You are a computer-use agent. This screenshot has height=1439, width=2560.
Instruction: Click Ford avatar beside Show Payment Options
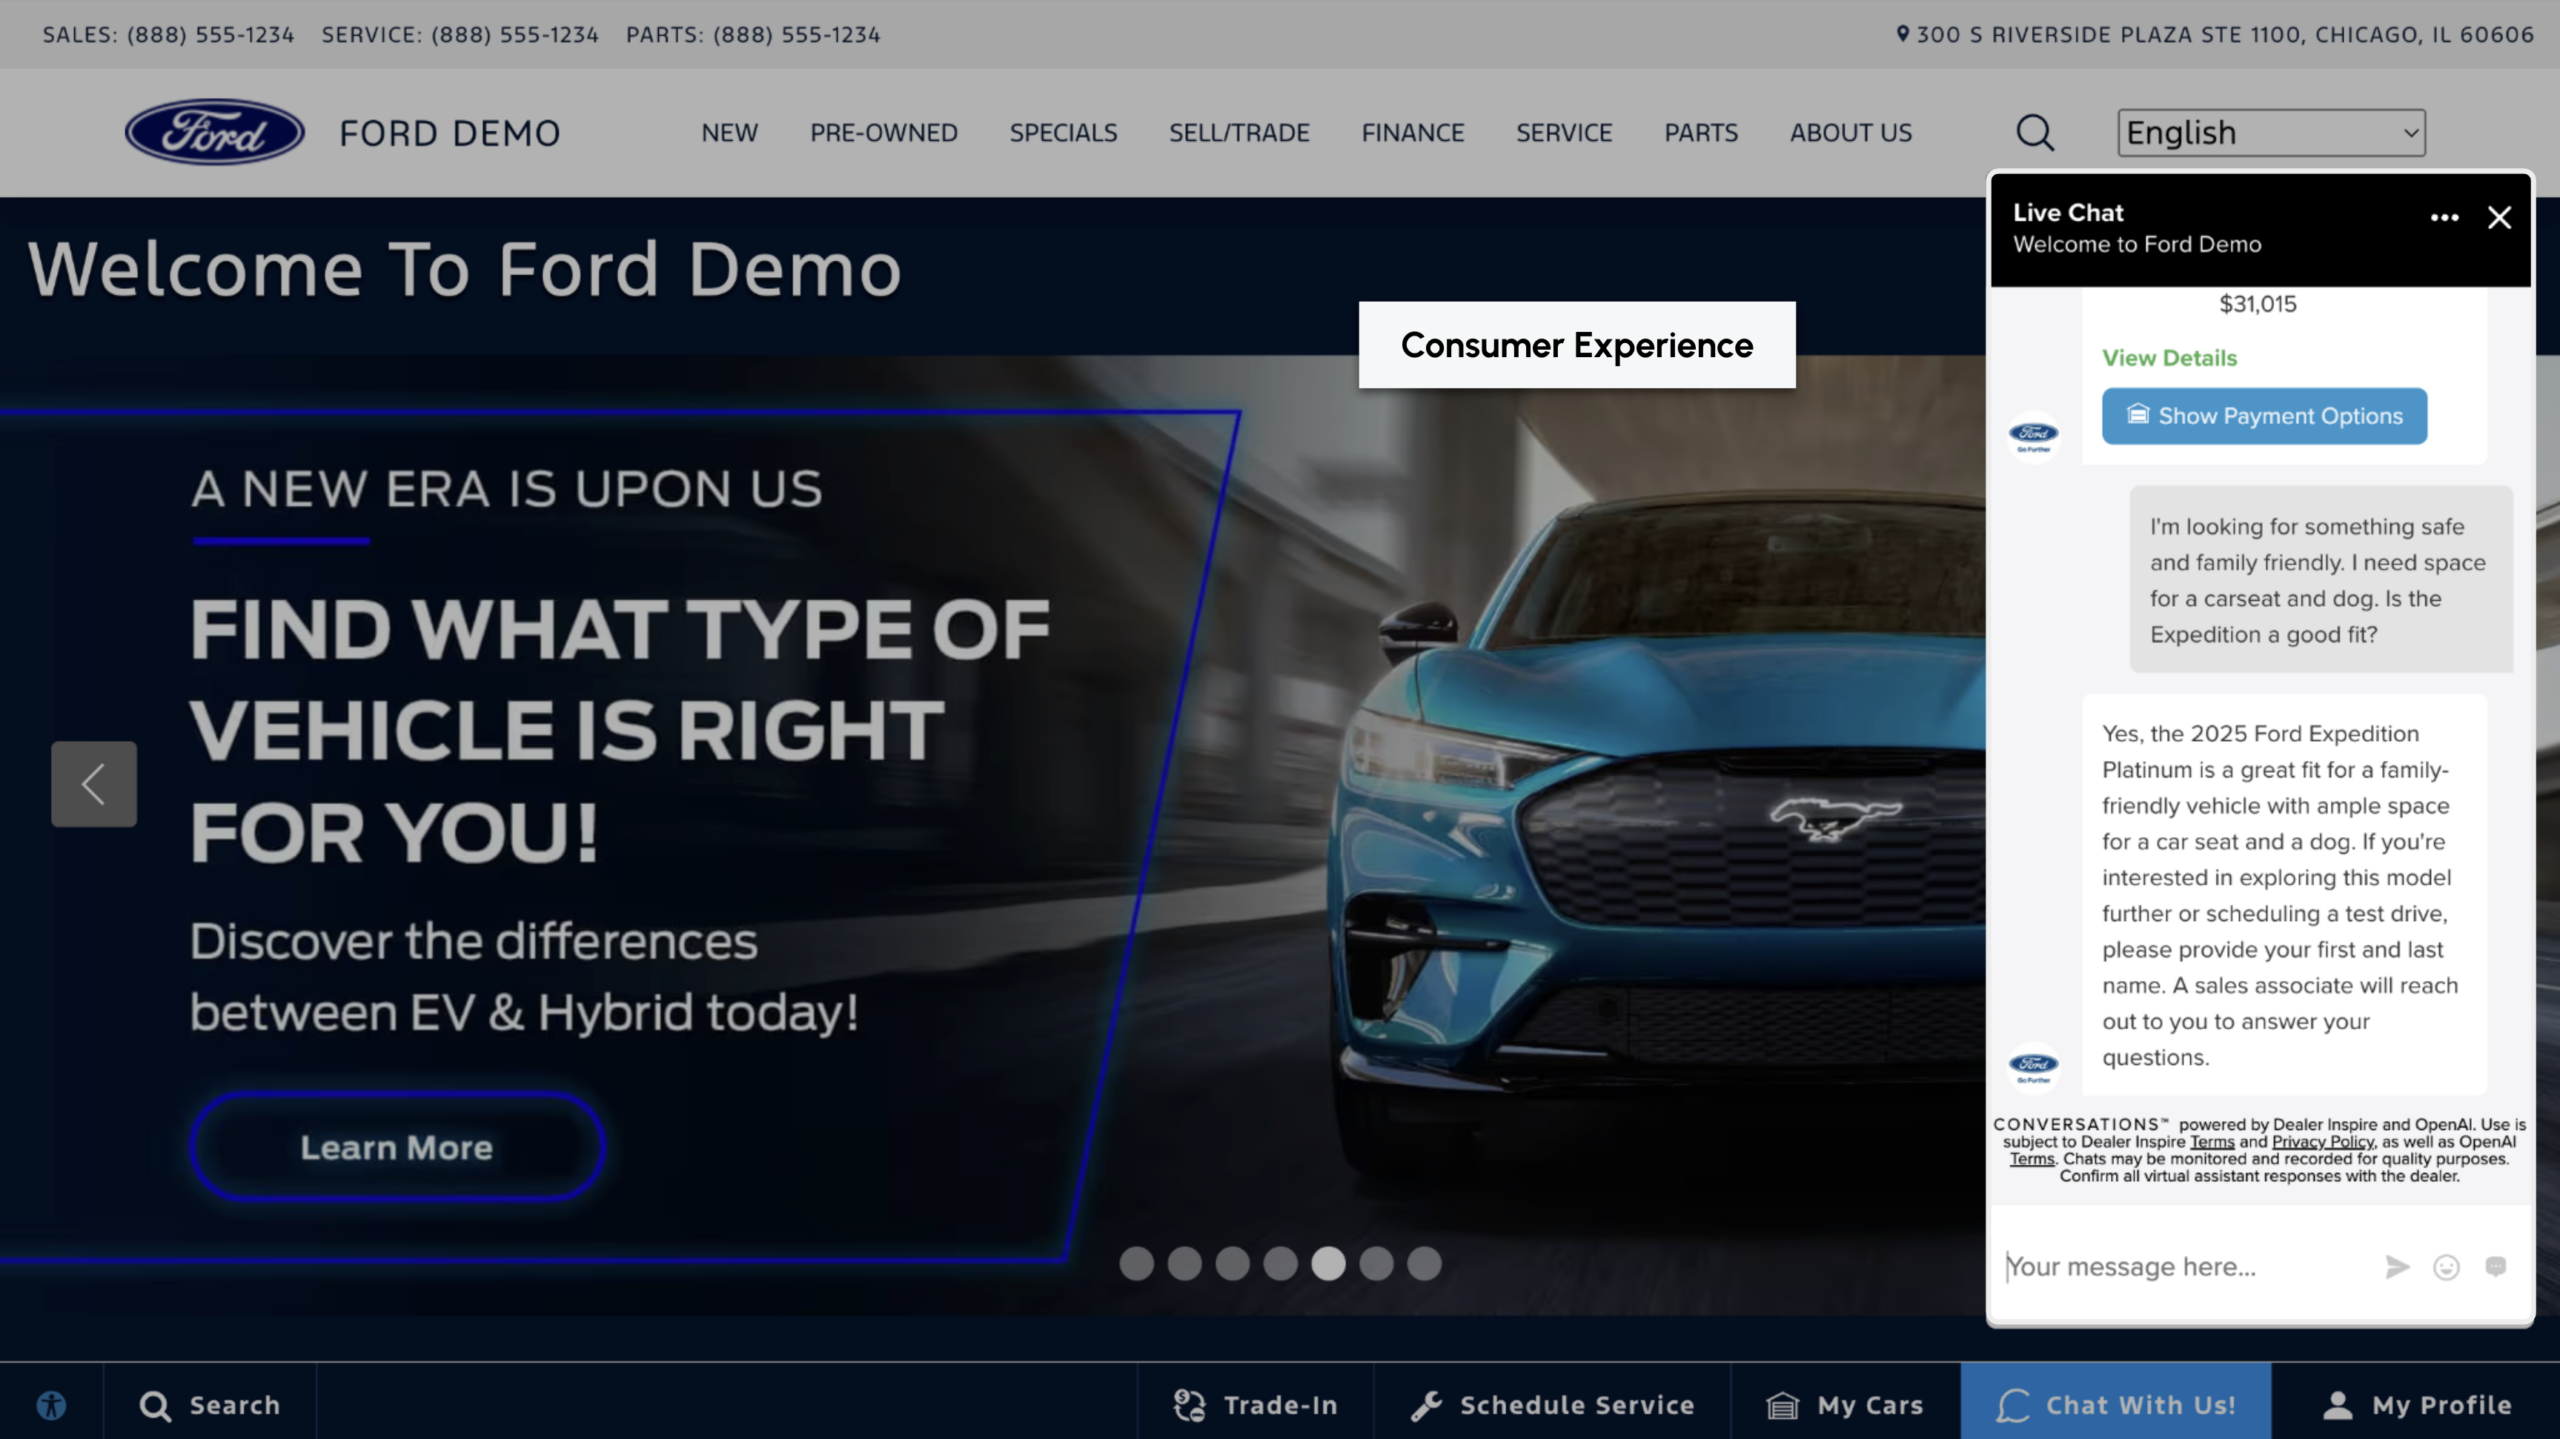click(x=2034, y=436)
